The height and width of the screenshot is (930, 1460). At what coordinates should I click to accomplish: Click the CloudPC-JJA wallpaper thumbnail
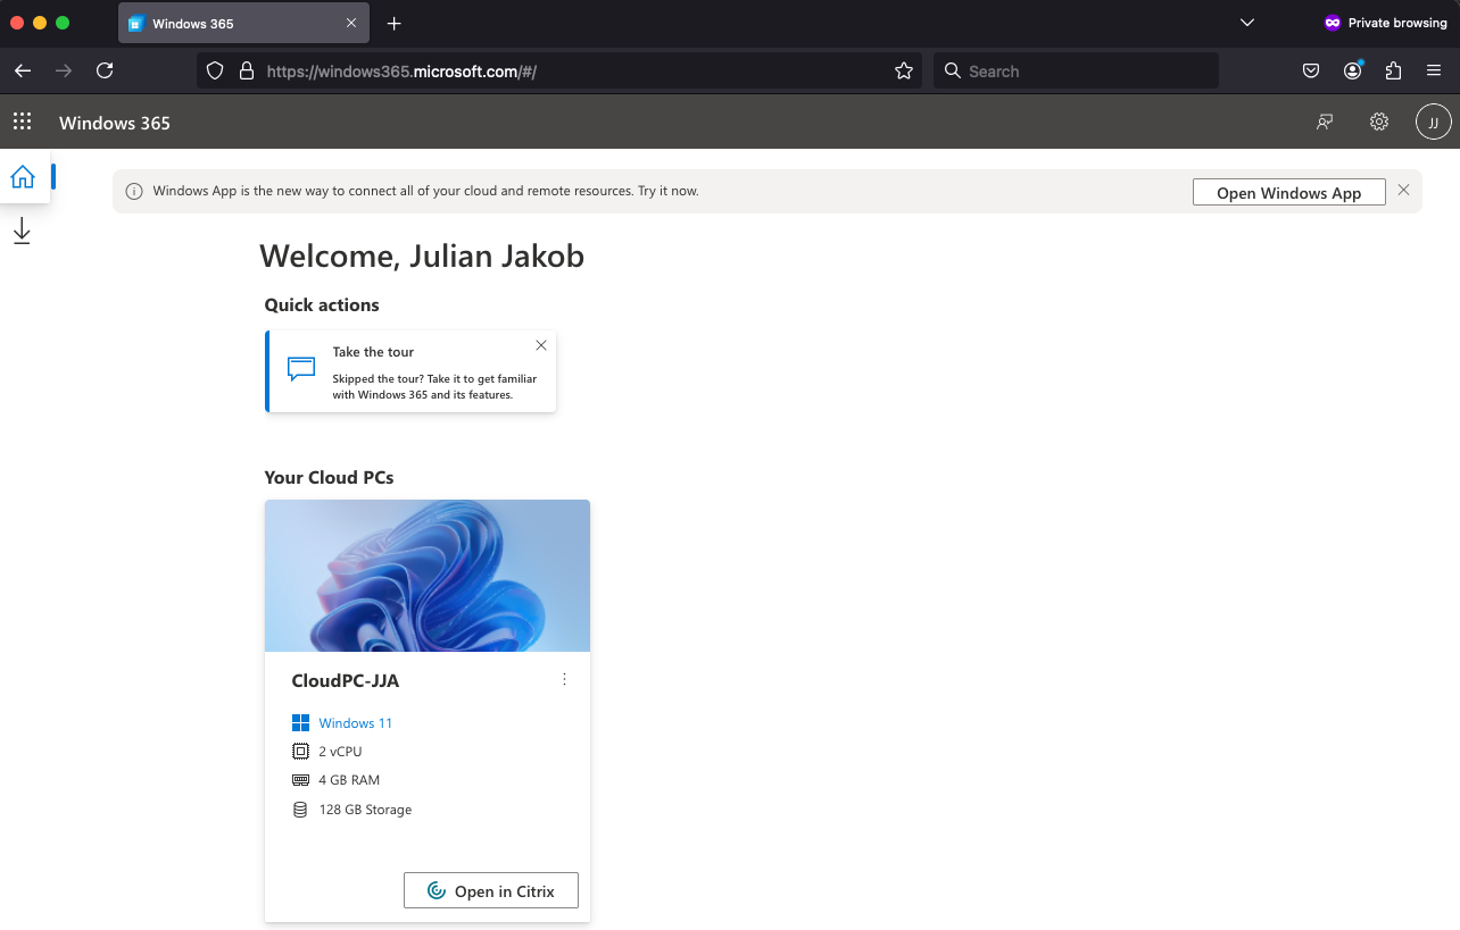click(427, 576)
